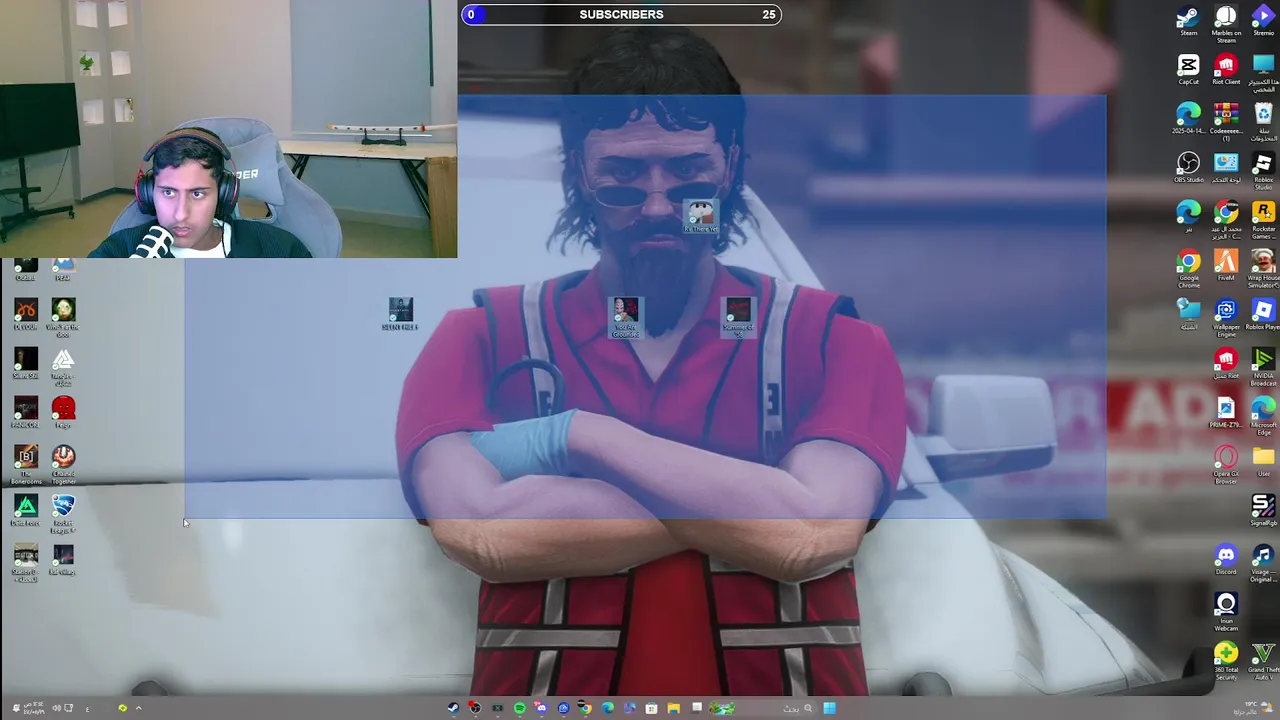
Task: Open the Control Panel desktop icon
Action: pyautogui.click(x=1226, y=168)
